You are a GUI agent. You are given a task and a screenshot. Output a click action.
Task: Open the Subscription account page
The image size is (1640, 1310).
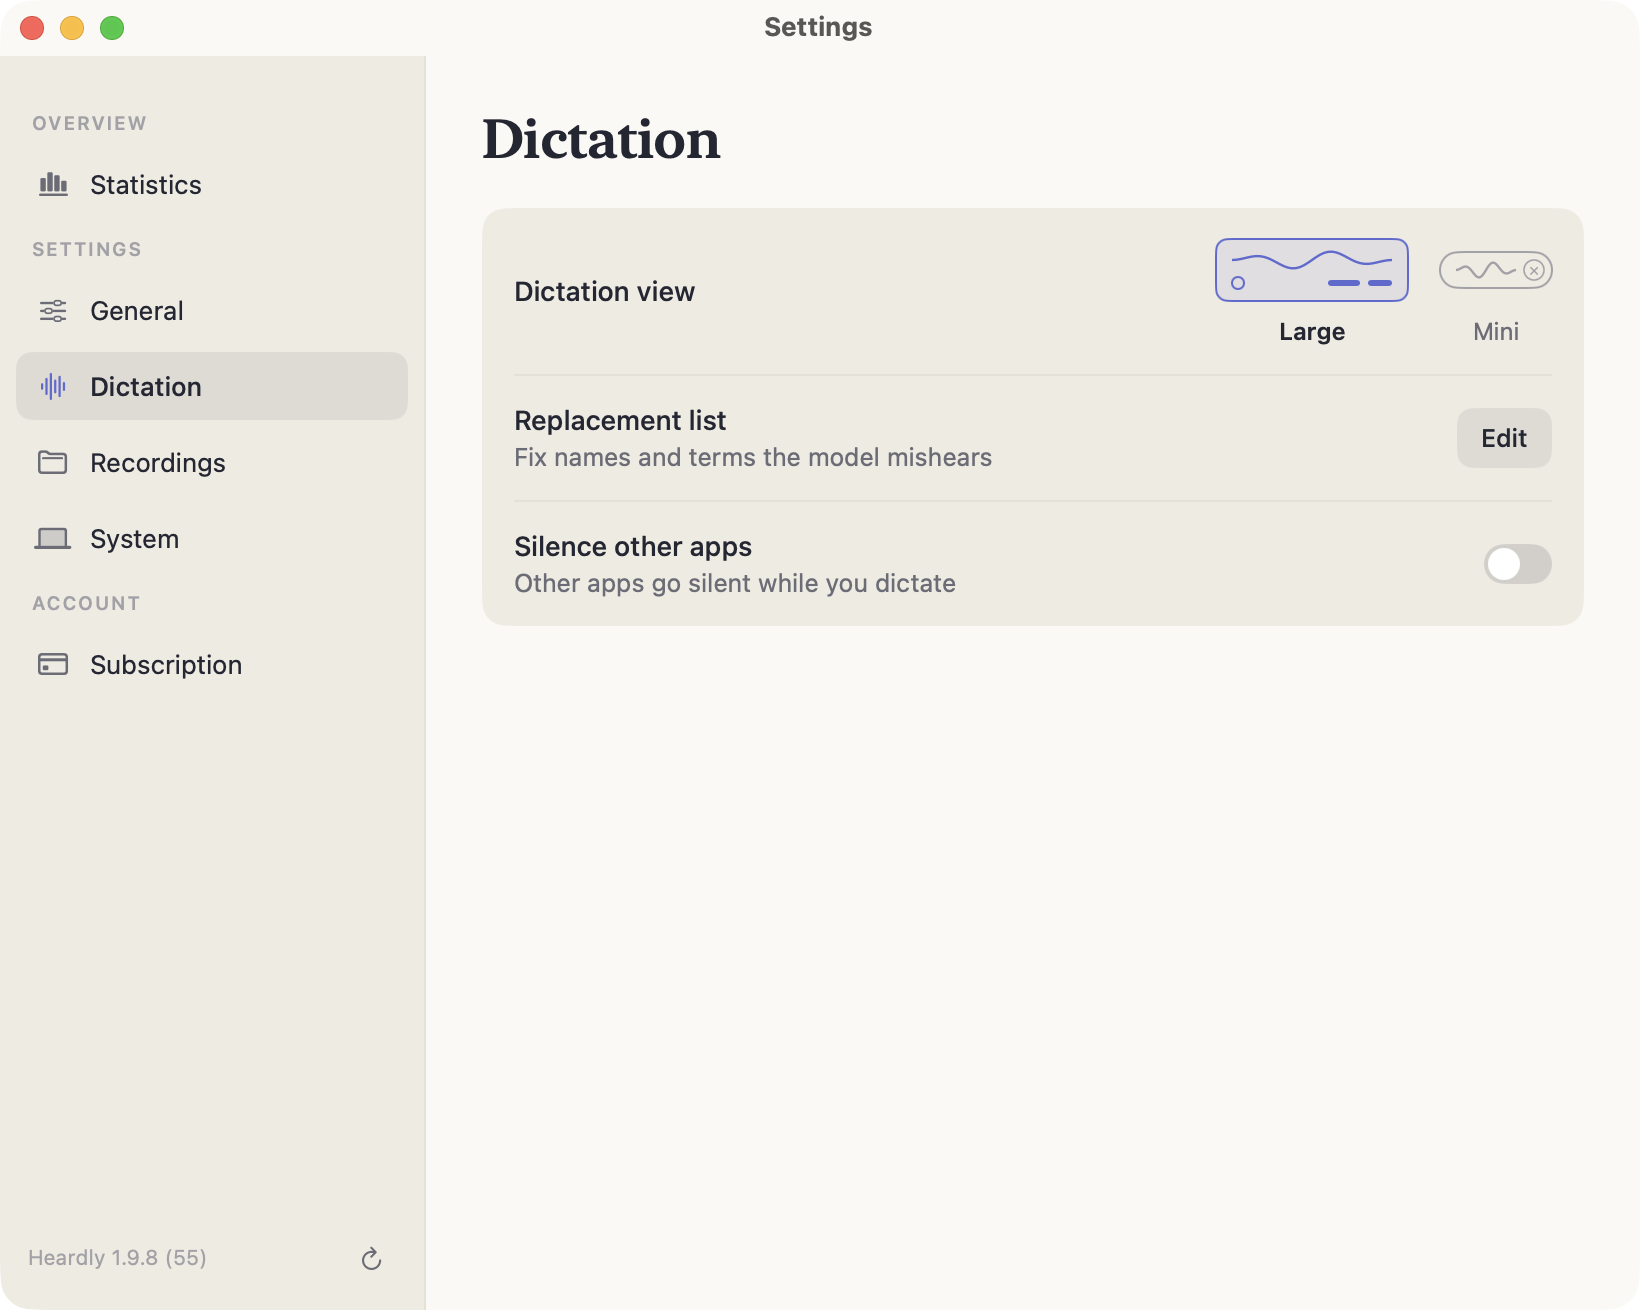coord(212,665)
